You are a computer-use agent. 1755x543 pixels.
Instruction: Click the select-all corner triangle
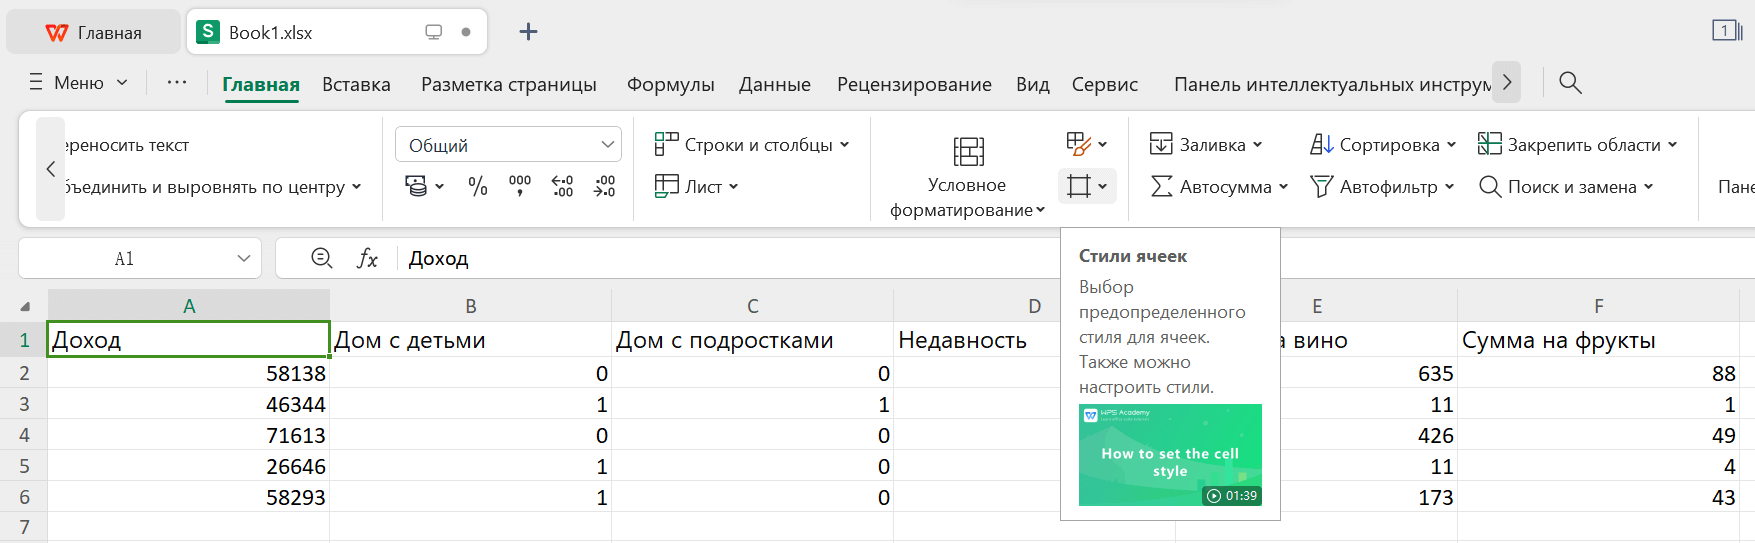point(24,307)
